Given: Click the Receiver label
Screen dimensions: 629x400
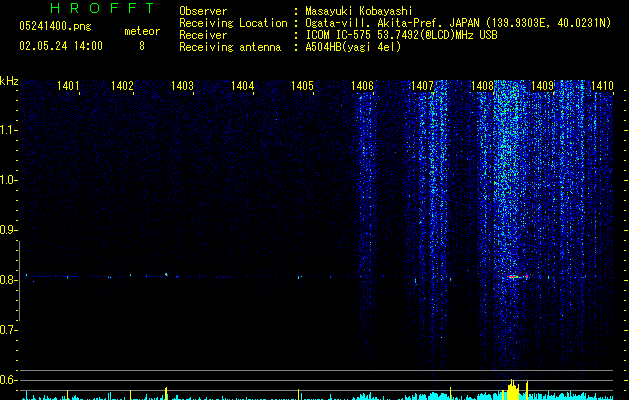Looking at the screenshot, I should 203,35.
